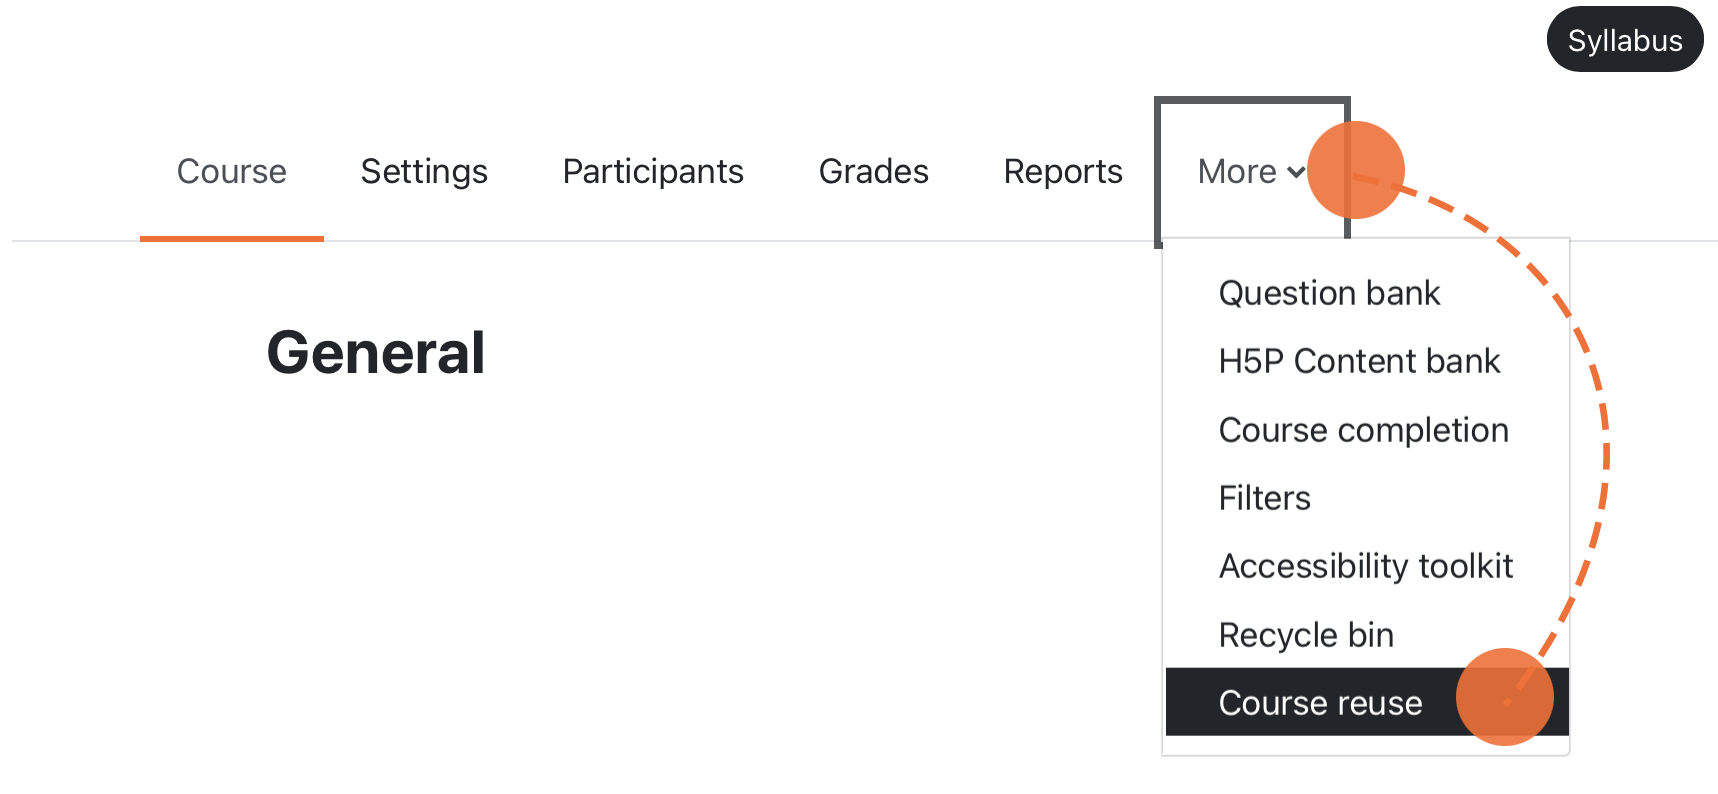Select Question bank from the menu
Viewport: 1718px width, 794px height.
click(x=1329, y=292)
